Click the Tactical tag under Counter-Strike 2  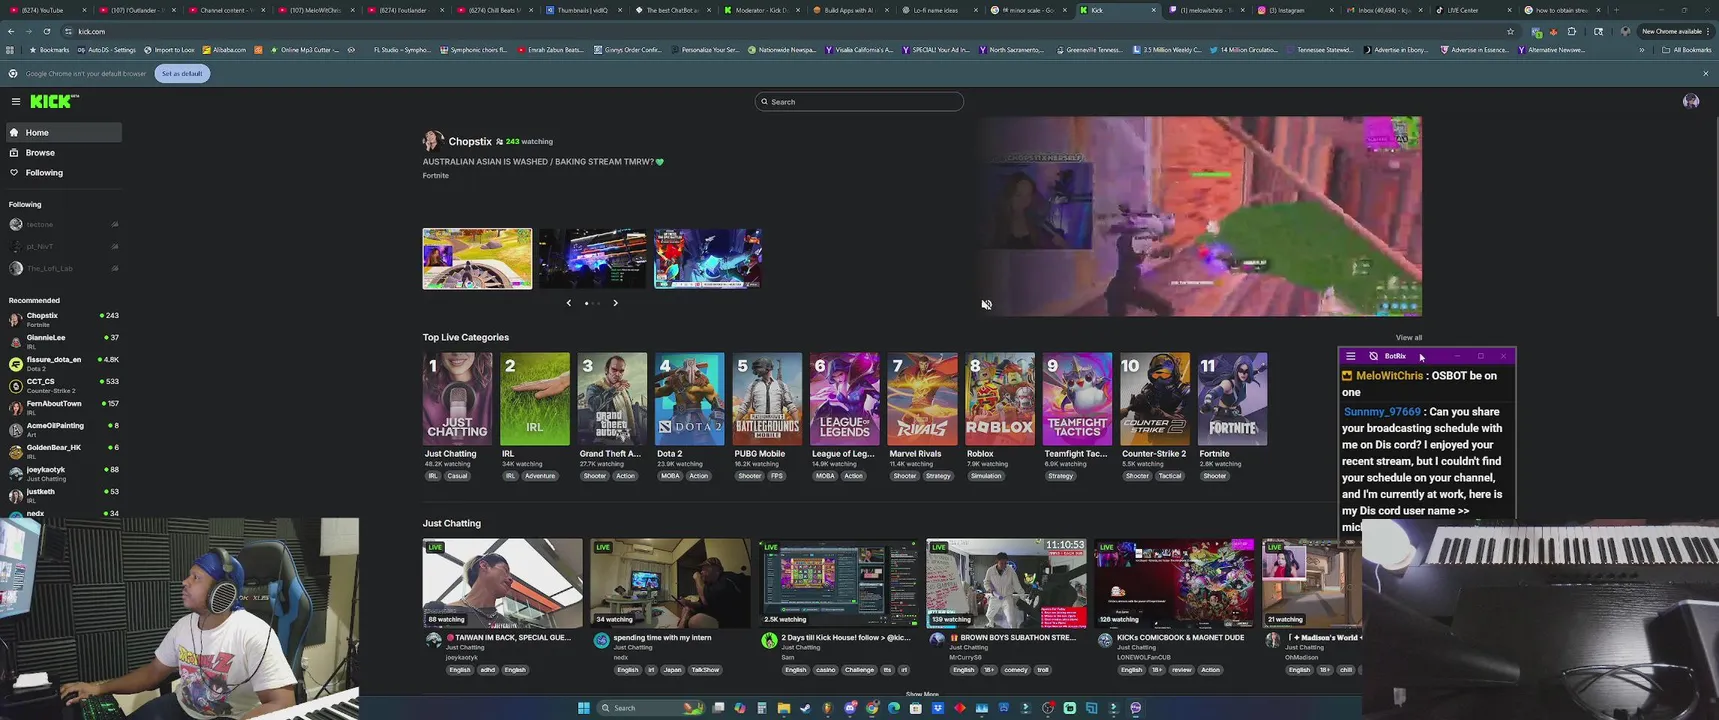click(x=1170, y=476)
